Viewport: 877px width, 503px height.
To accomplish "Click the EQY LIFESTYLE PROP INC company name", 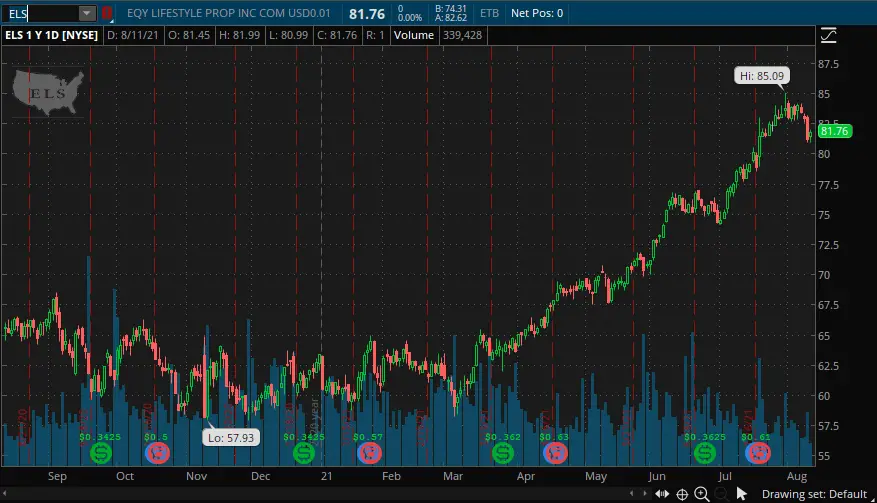I will [229, 13].
